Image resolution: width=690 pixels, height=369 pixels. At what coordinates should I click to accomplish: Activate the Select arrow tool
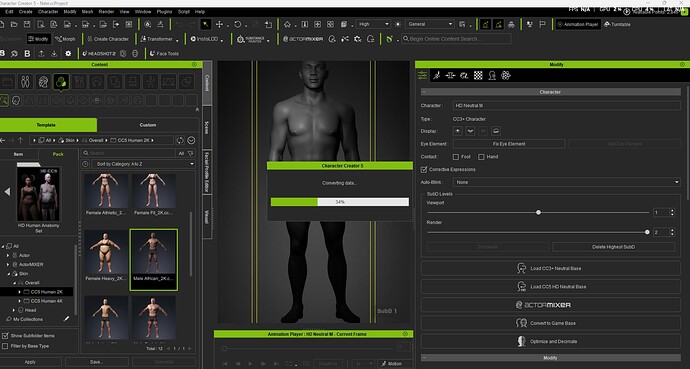[x=206, y=24]
